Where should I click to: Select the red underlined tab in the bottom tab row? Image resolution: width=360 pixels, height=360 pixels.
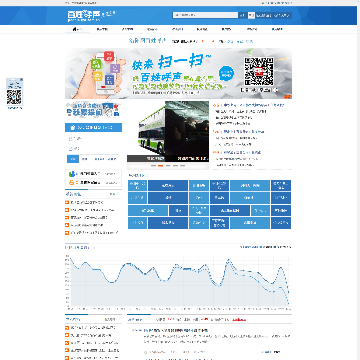(239, 320)
